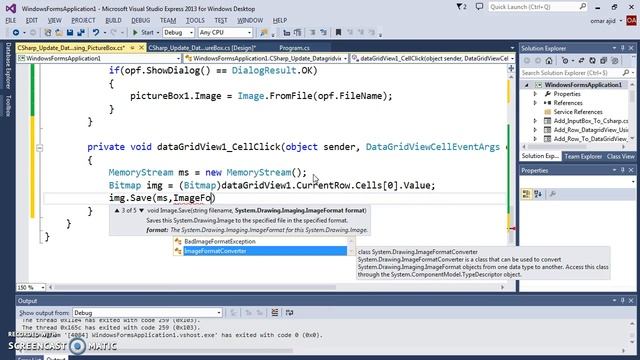Open the TOOLS menu
The width and height of the screenshot is (640, 360).
pos(195,20)
